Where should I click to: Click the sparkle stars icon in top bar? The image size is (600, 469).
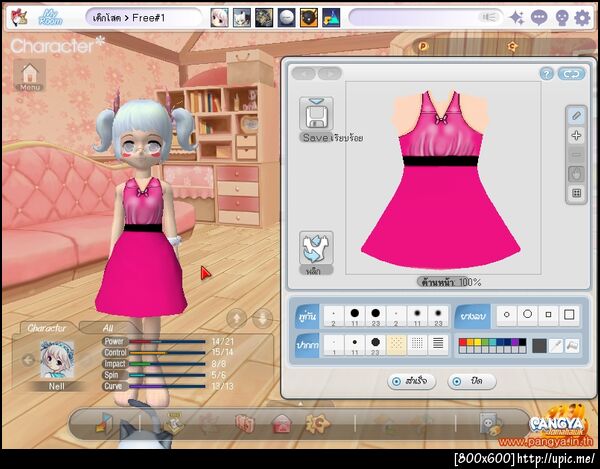tap(517, 18)
